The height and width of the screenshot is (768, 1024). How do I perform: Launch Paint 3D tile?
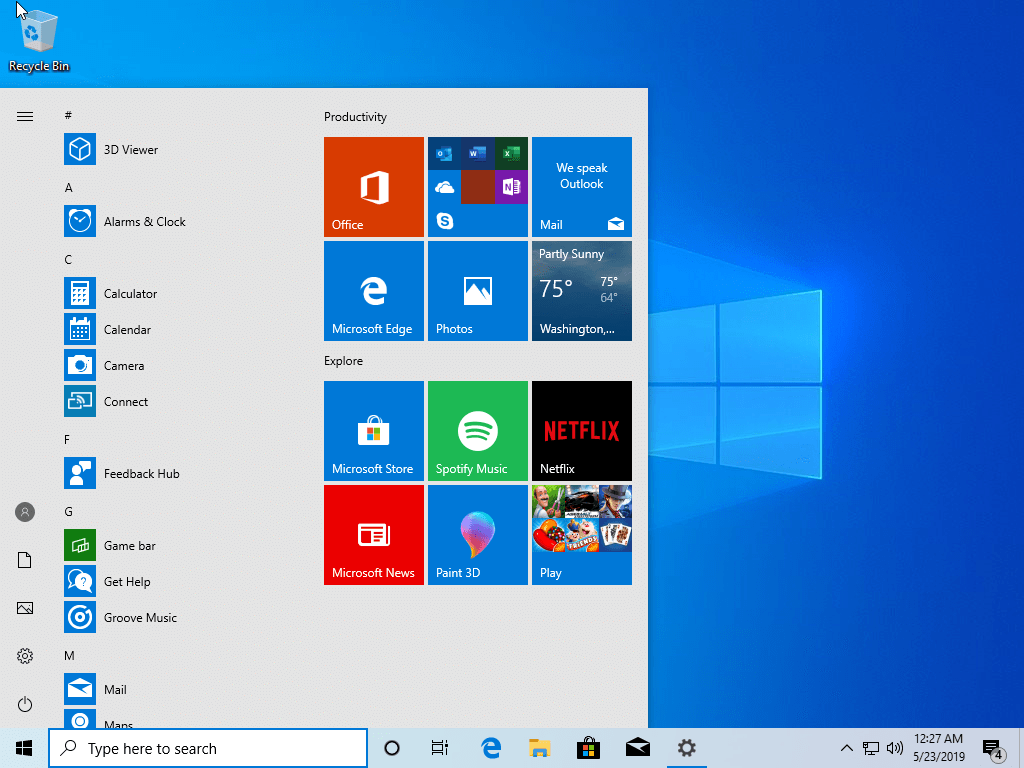tap(477, 535)
